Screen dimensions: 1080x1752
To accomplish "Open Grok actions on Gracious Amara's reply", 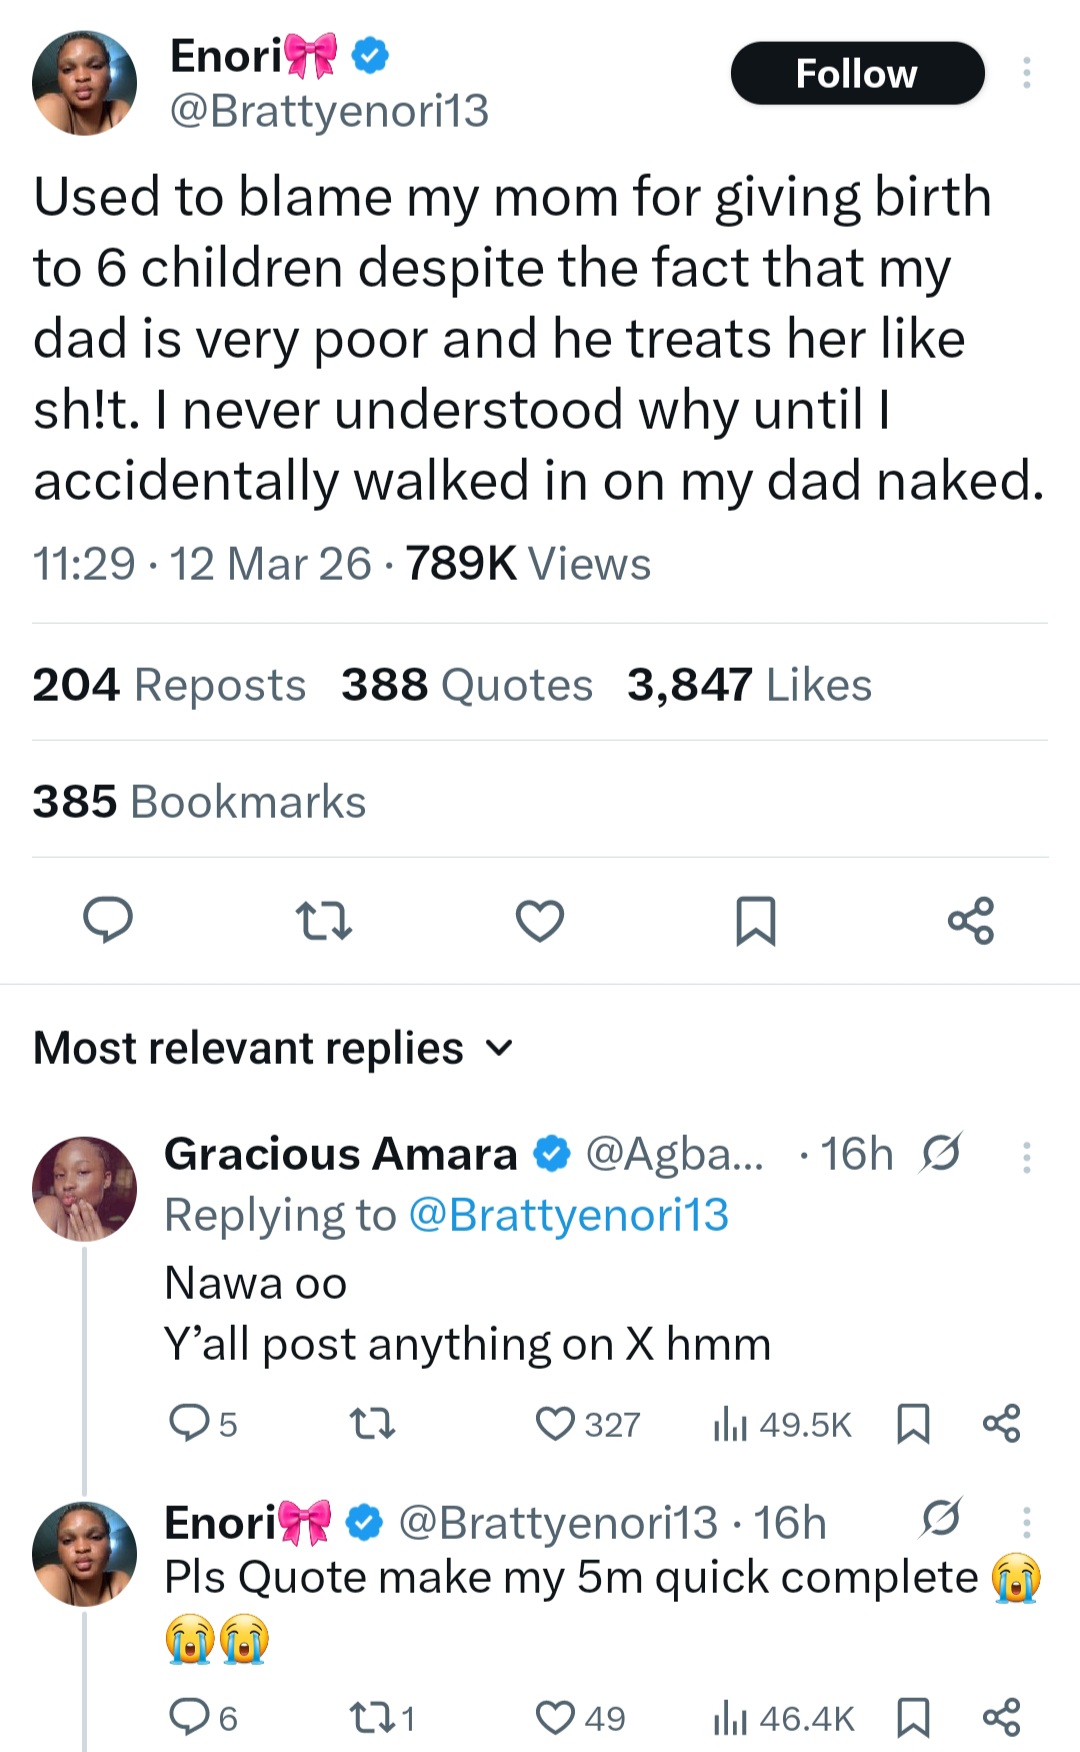I will pos(942,1152).
